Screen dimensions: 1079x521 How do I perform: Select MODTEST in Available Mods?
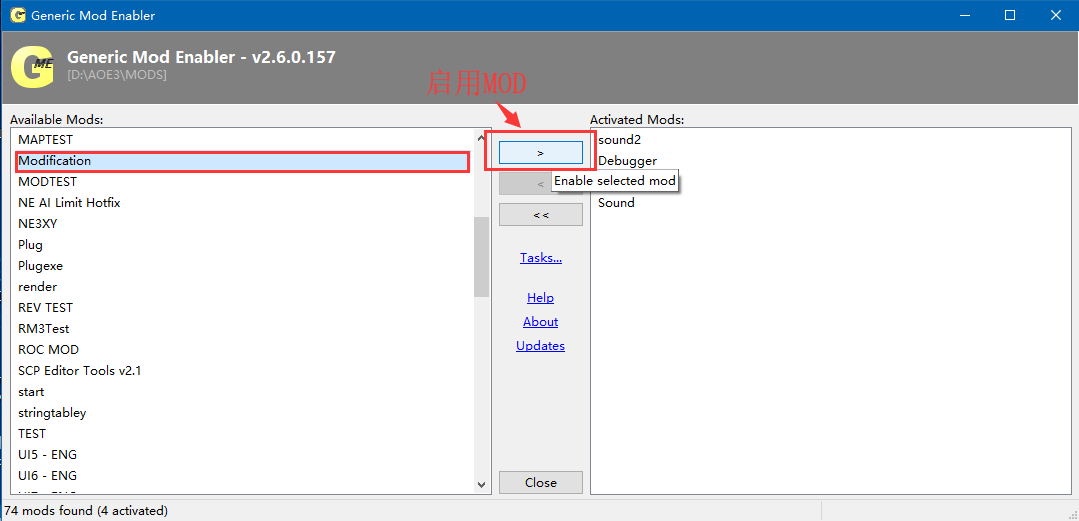click(242, 182)
